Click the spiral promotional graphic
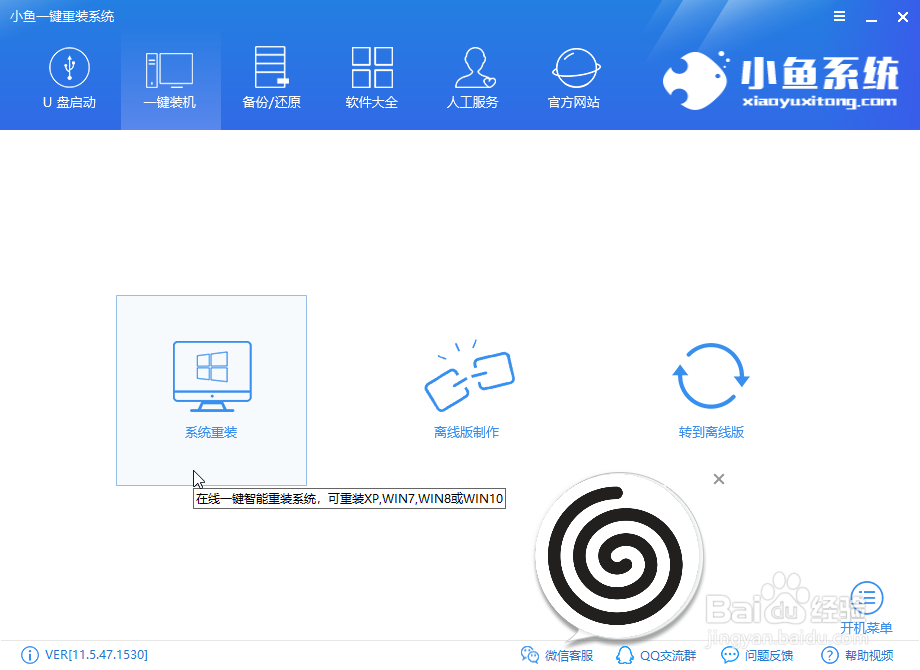Screen dimensions: 920x670 pos(618,557)
